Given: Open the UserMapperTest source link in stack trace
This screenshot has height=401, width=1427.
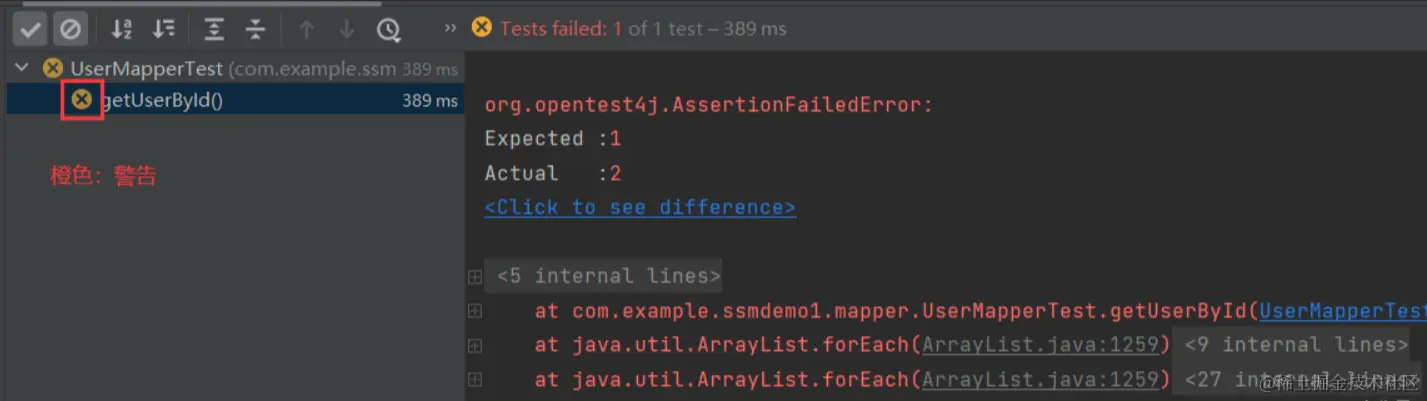Looking at the screenshot, I should 1343,311.
